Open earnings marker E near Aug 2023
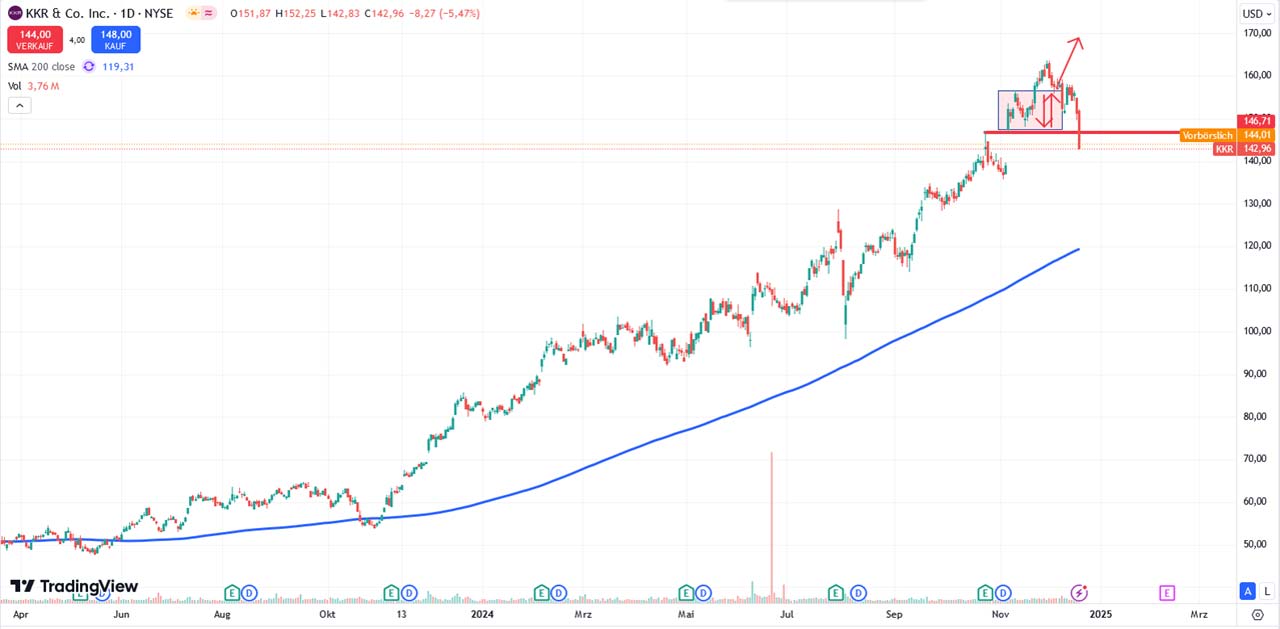The image size is (1280, 629). [x=232, y=592]
